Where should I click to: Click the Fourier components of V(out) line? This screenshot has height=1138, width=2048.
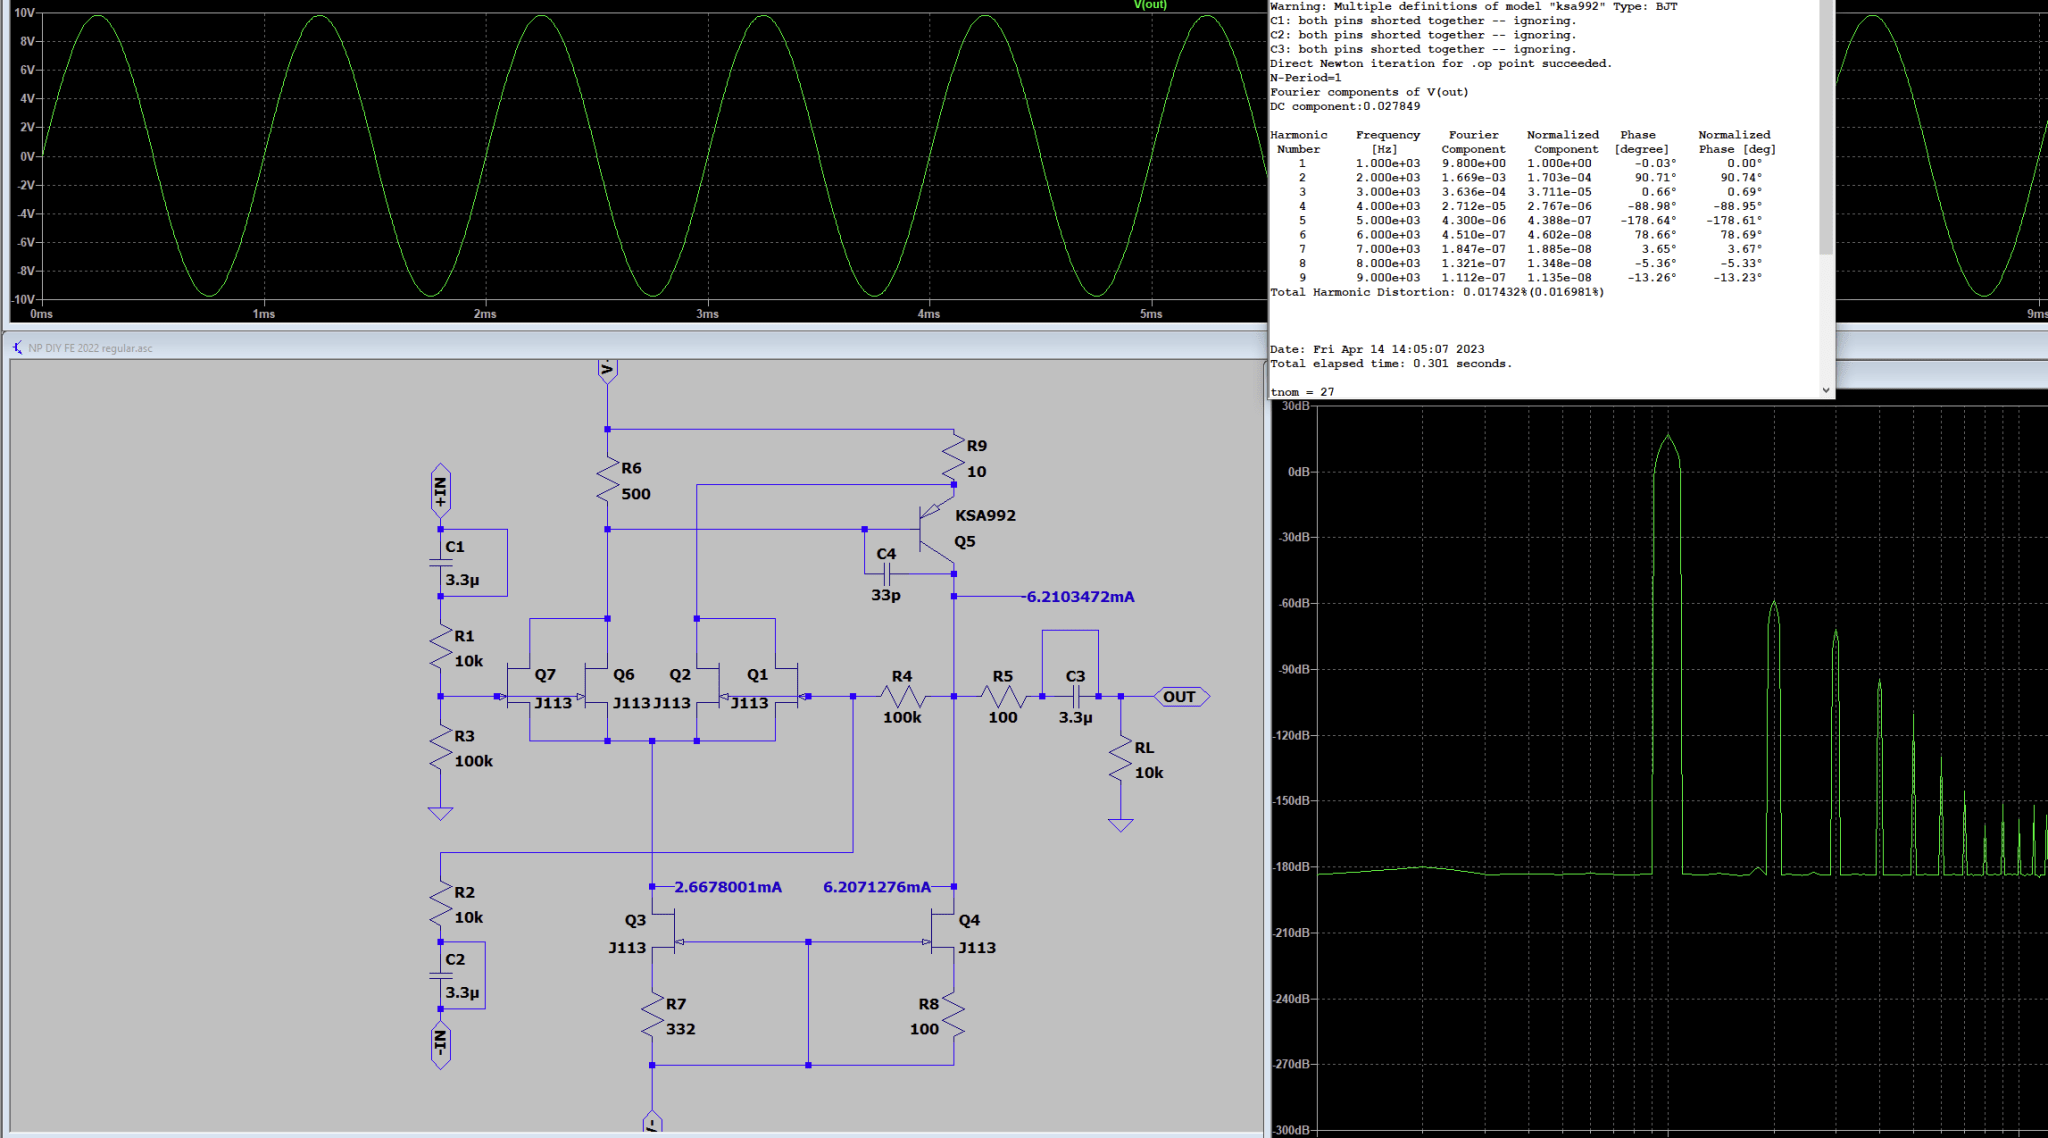[1369, 92]
